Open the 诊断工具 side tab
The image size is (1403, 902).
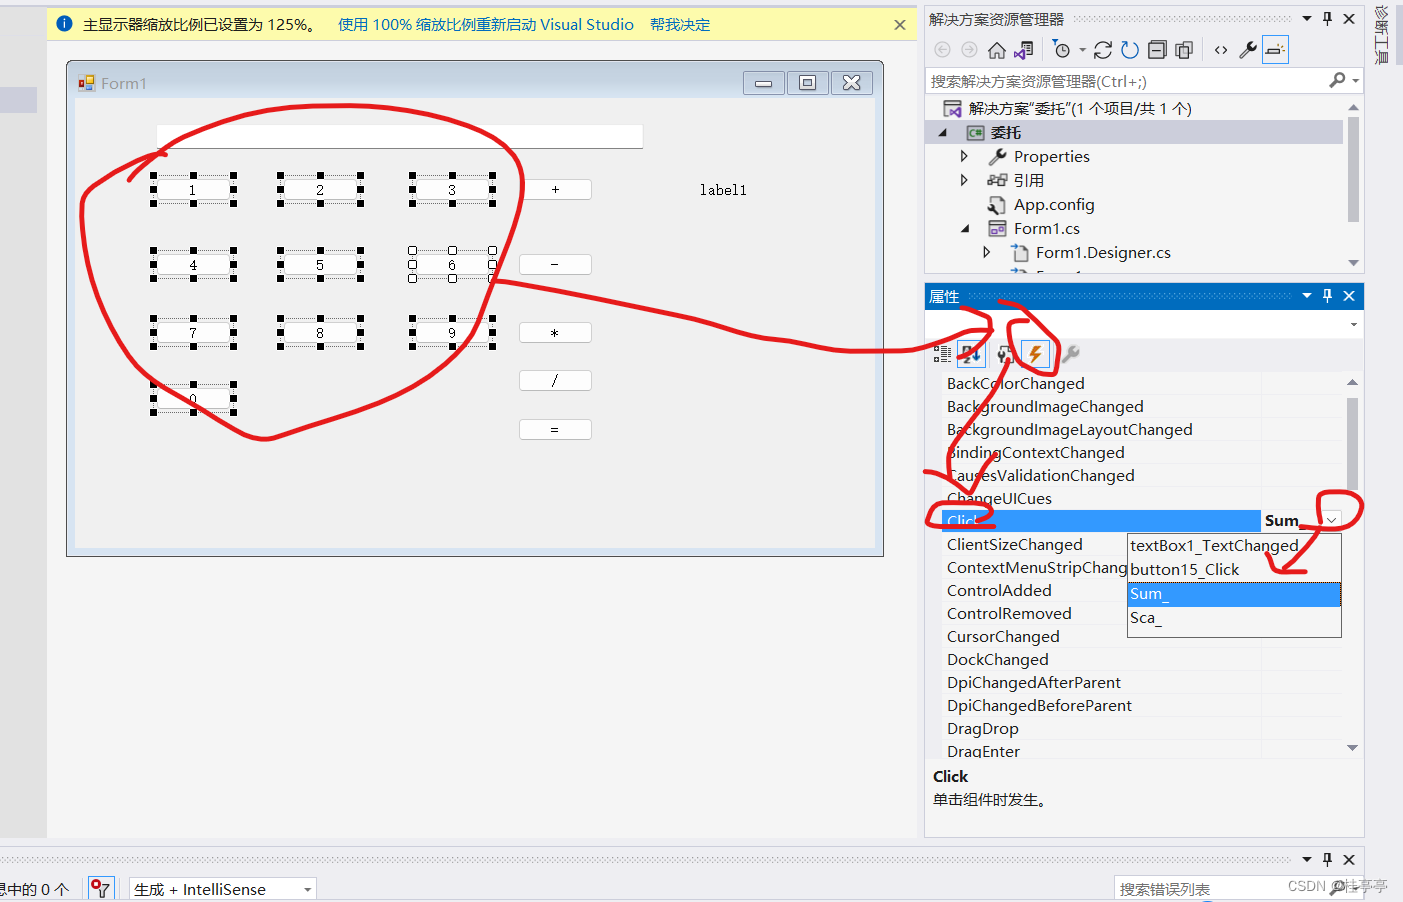pos(1382,35)
